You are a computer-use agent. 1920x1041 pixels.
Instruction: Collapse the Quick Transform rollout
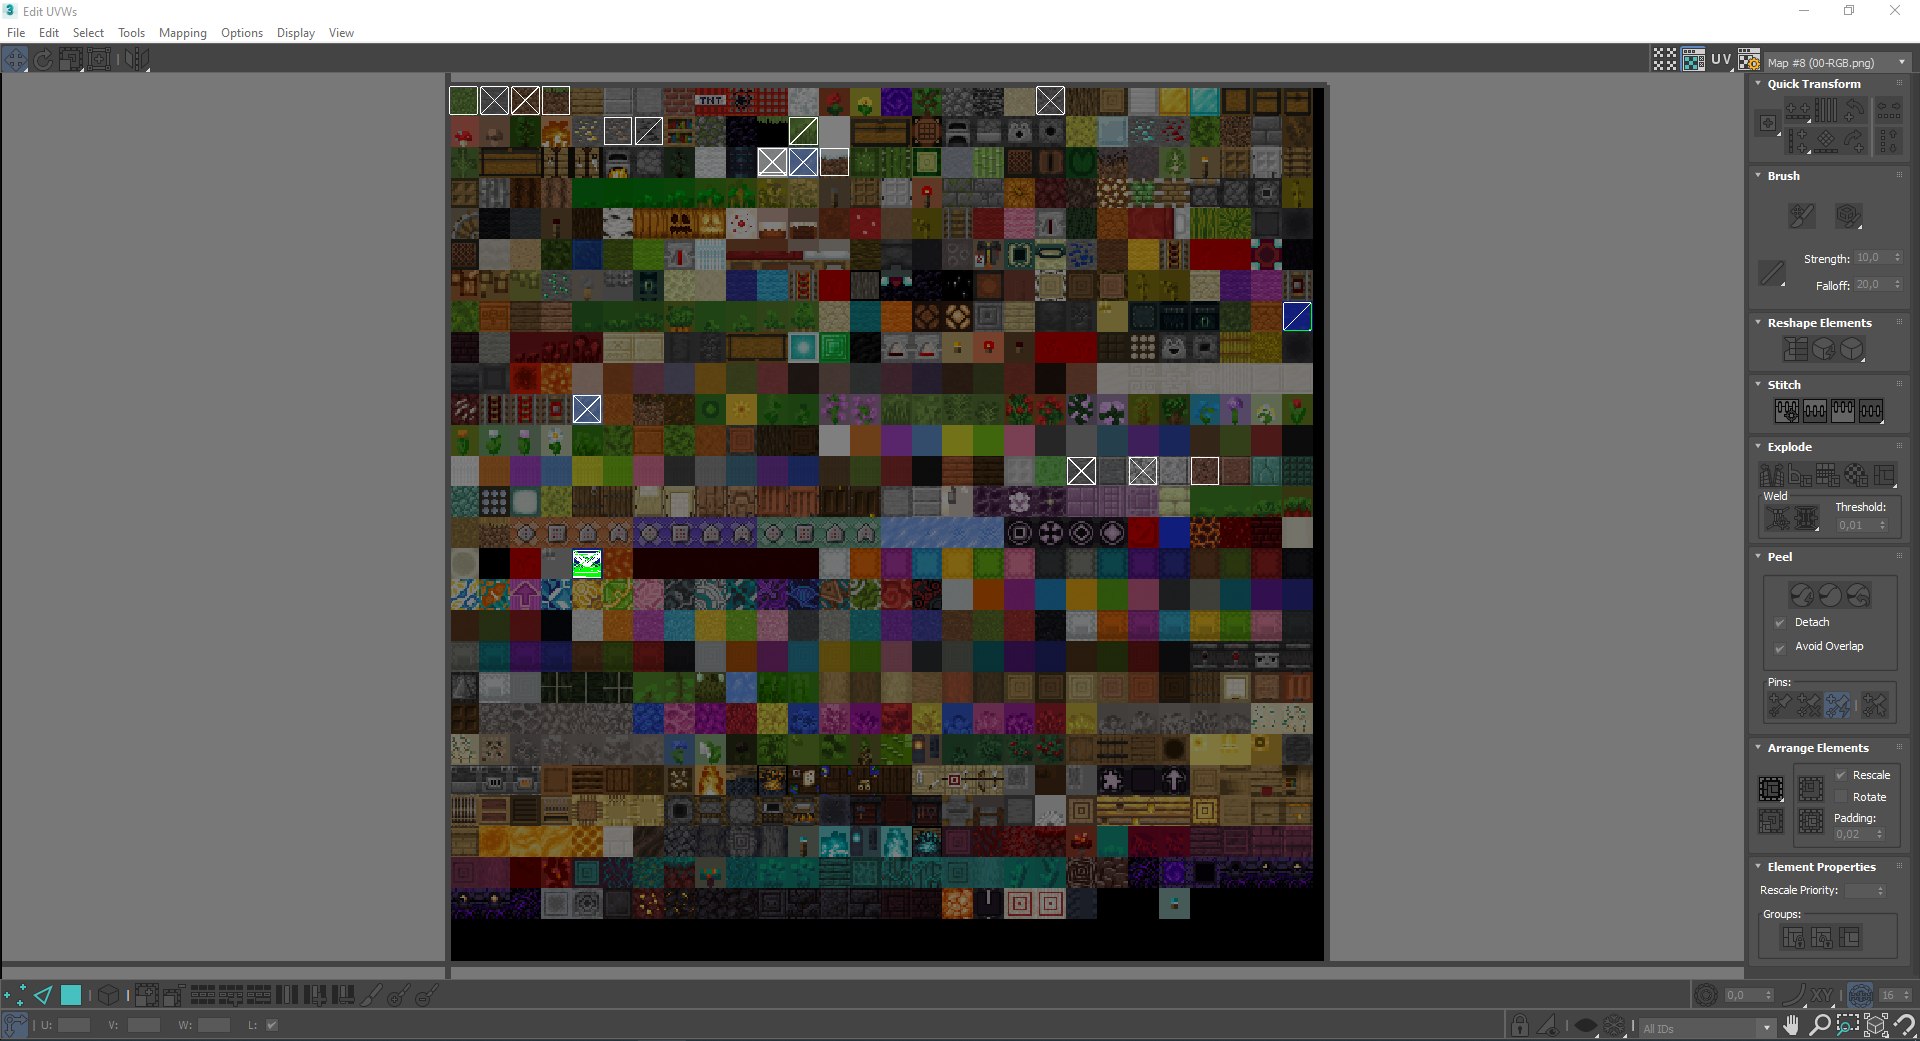coord(1758,84)
